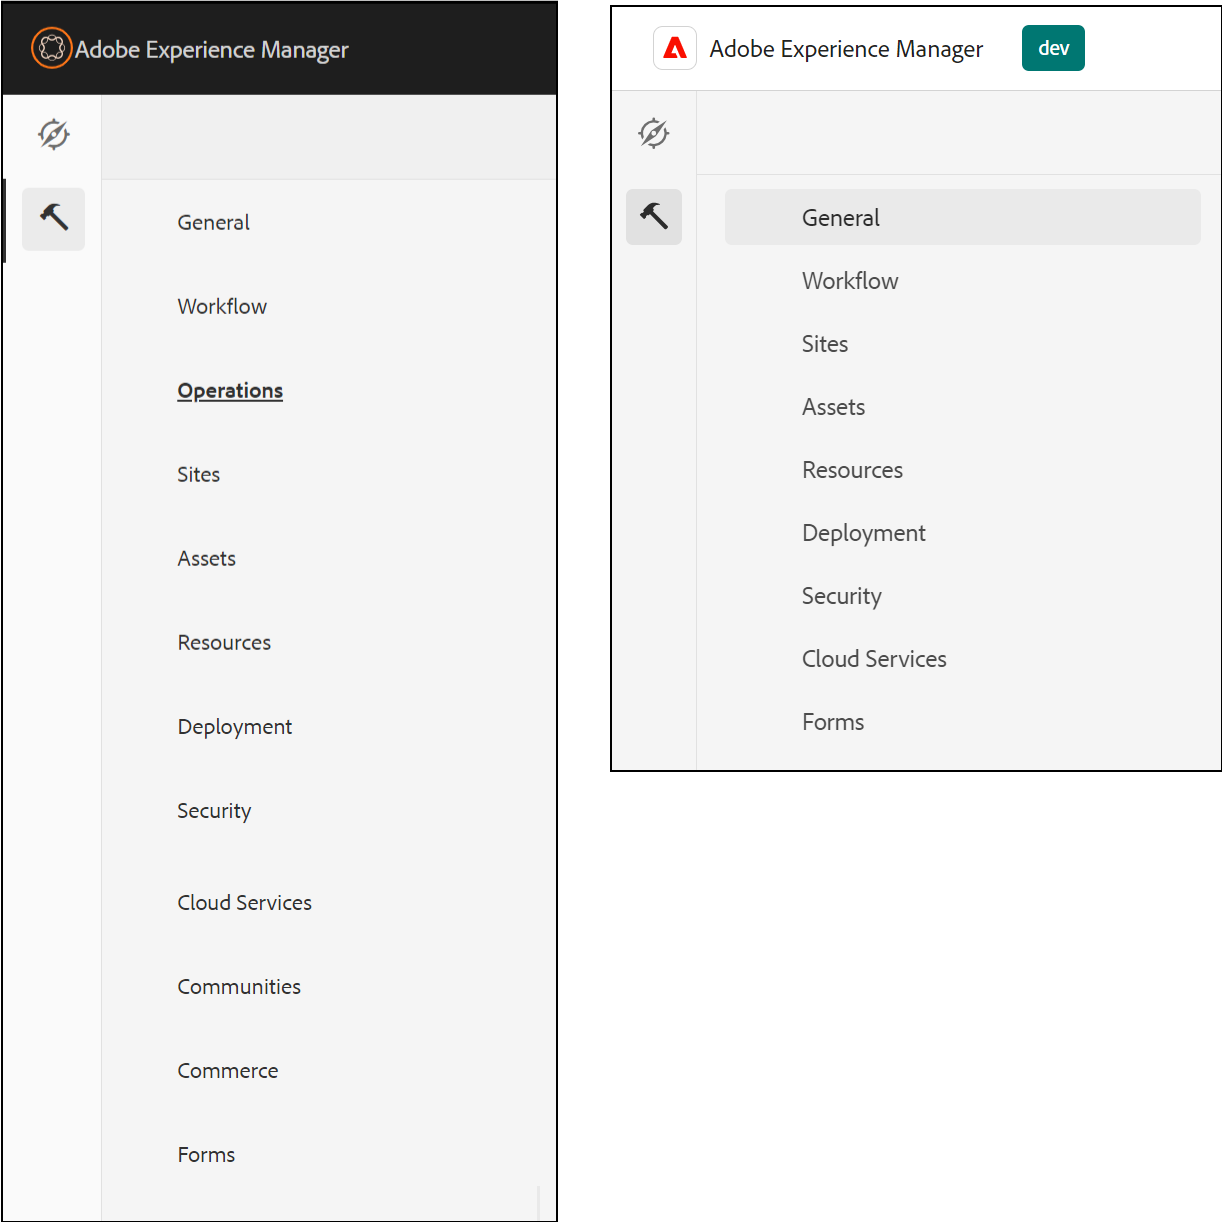This screenshot has height=1222, width=1222.
Task: Click the green dev environment badge
Action: (x=1053, y=48)
